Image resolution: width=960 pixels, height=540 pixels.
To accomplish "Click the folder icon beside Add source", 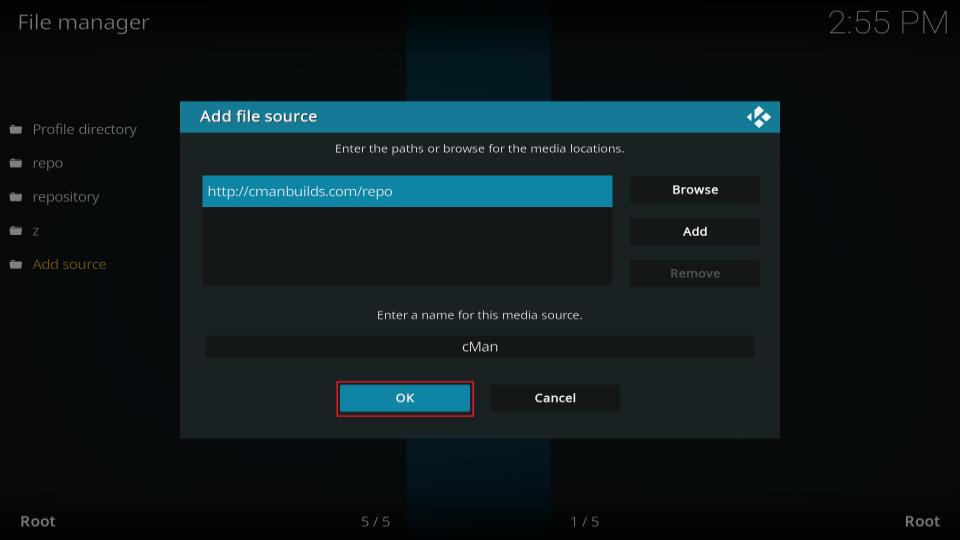I will coord(16,265).
